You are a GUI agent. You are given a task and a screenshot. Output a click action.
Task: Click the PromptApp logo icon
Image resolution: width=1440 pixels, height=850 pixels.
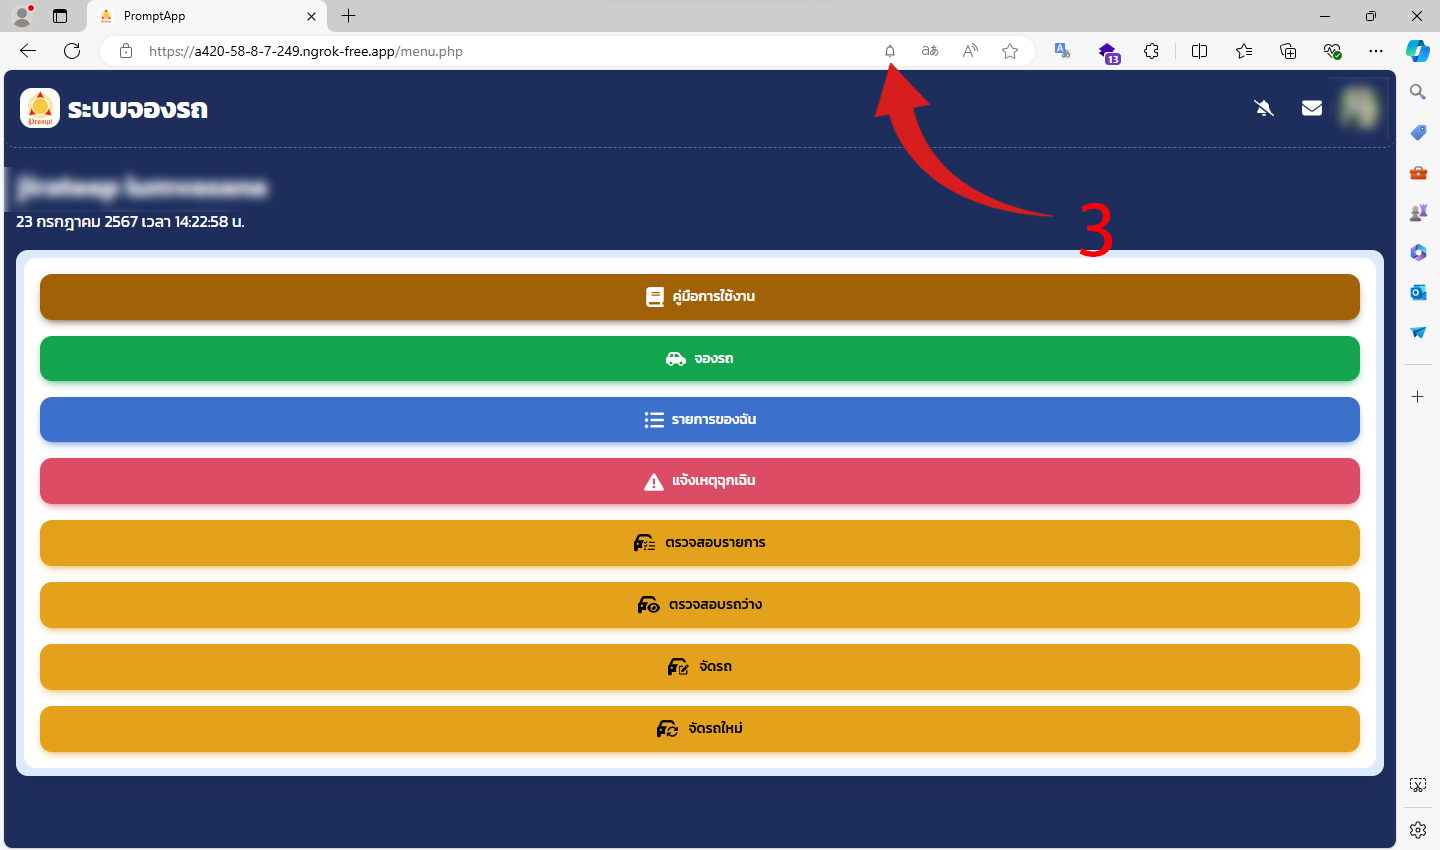click(x=40, y=108)
